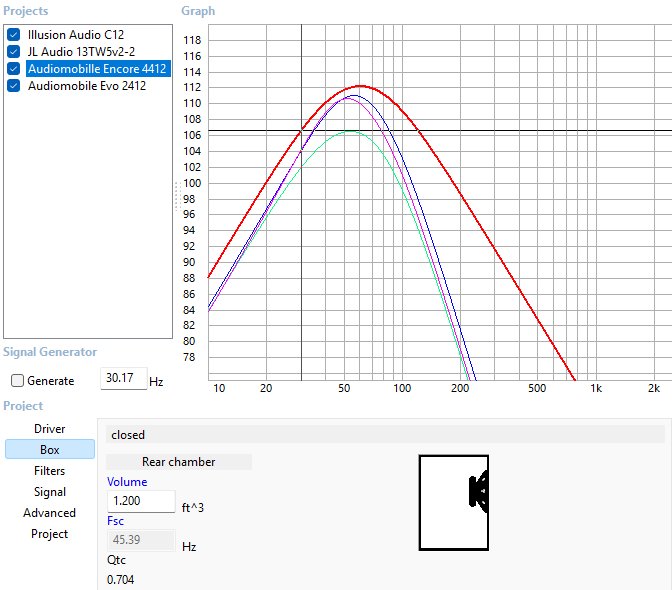Click the 50 Hz axis label

(x=344, y=388)
